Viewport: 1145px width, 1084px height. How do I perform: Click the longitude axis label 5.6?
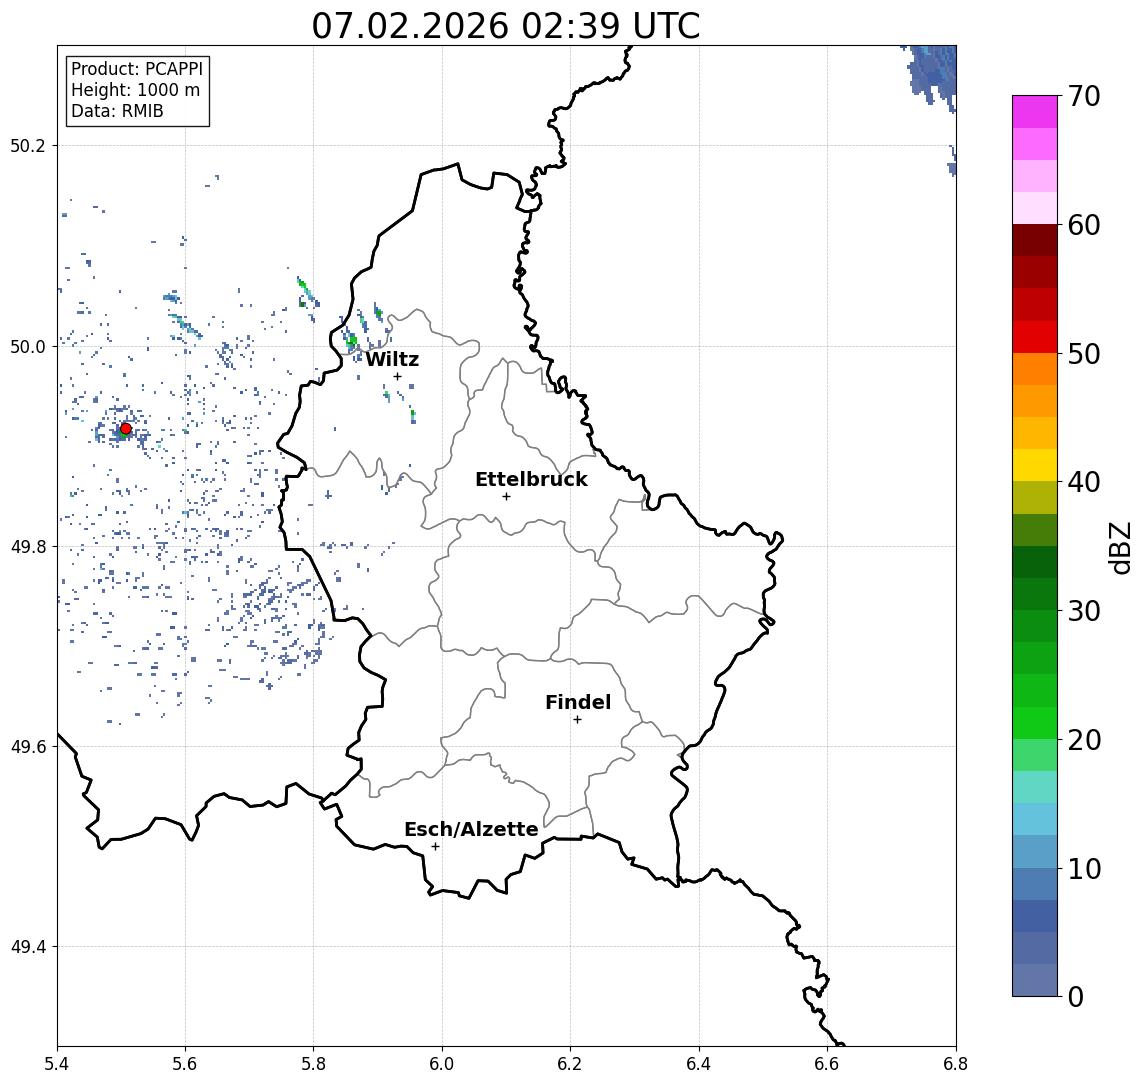point(185,1064)
